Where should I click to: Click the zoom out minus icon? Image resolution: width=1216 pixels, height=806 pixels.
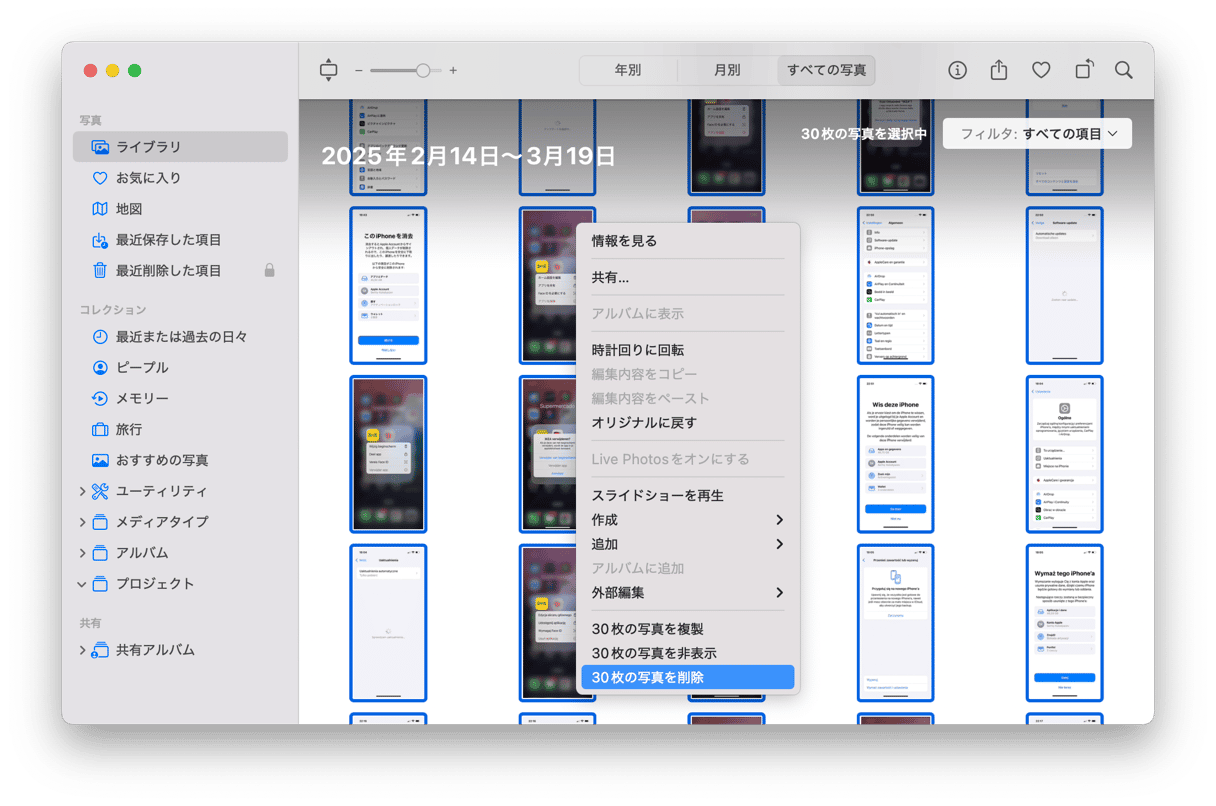click(359, 71)
